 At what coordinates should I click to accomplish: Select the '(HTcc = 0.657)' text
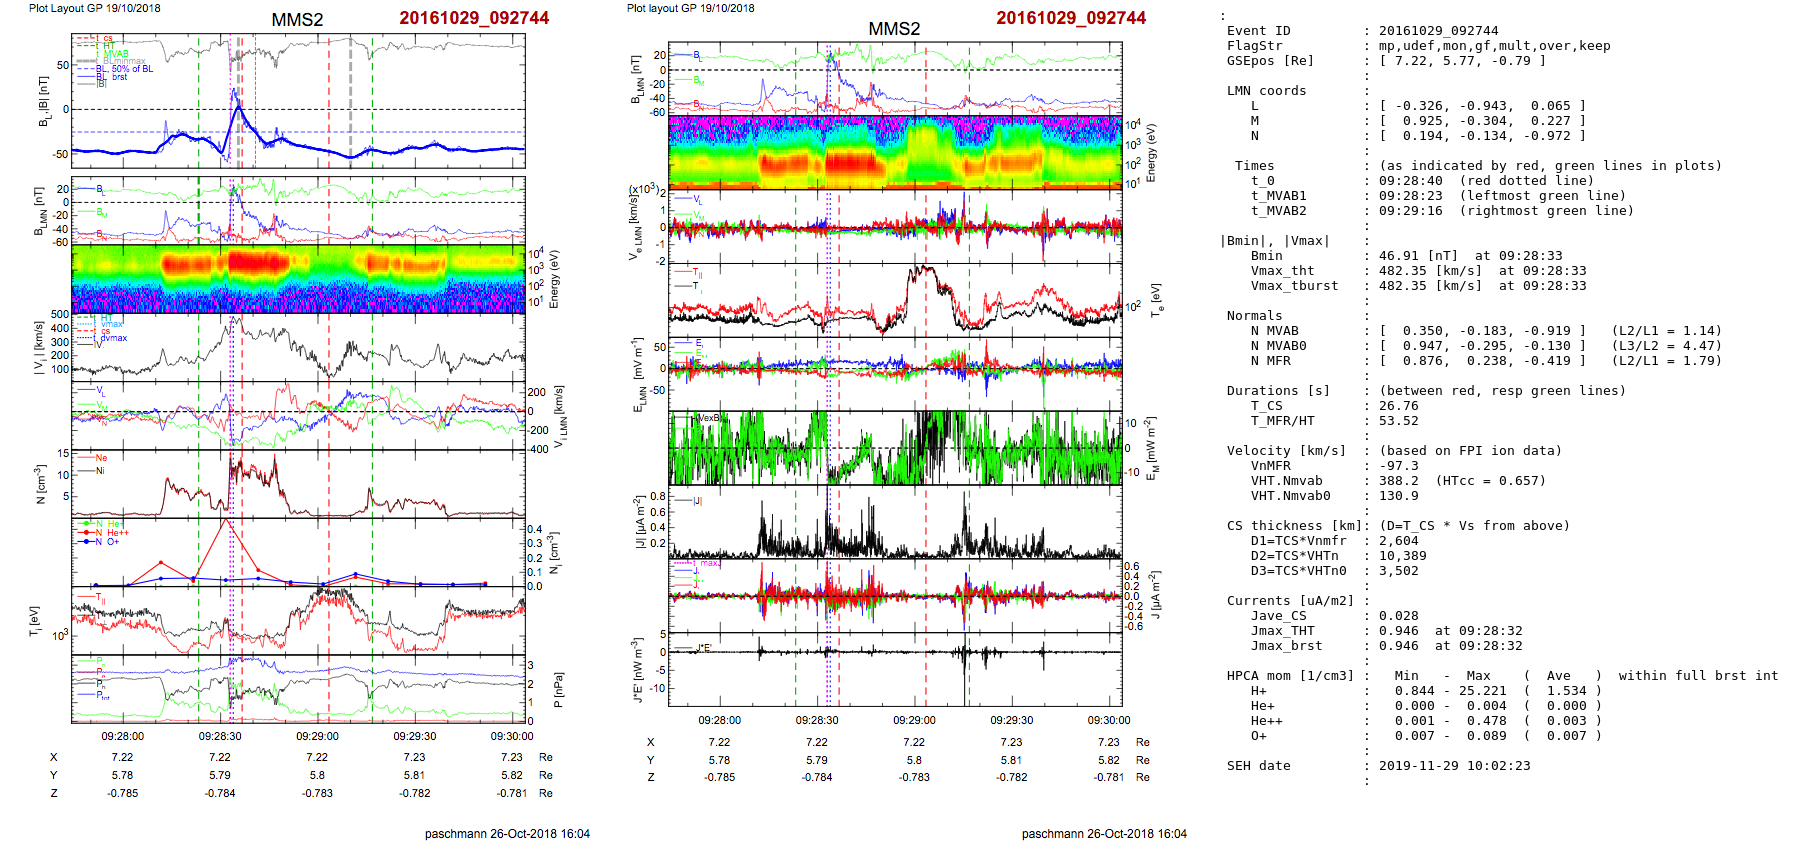coord(1490,481)
